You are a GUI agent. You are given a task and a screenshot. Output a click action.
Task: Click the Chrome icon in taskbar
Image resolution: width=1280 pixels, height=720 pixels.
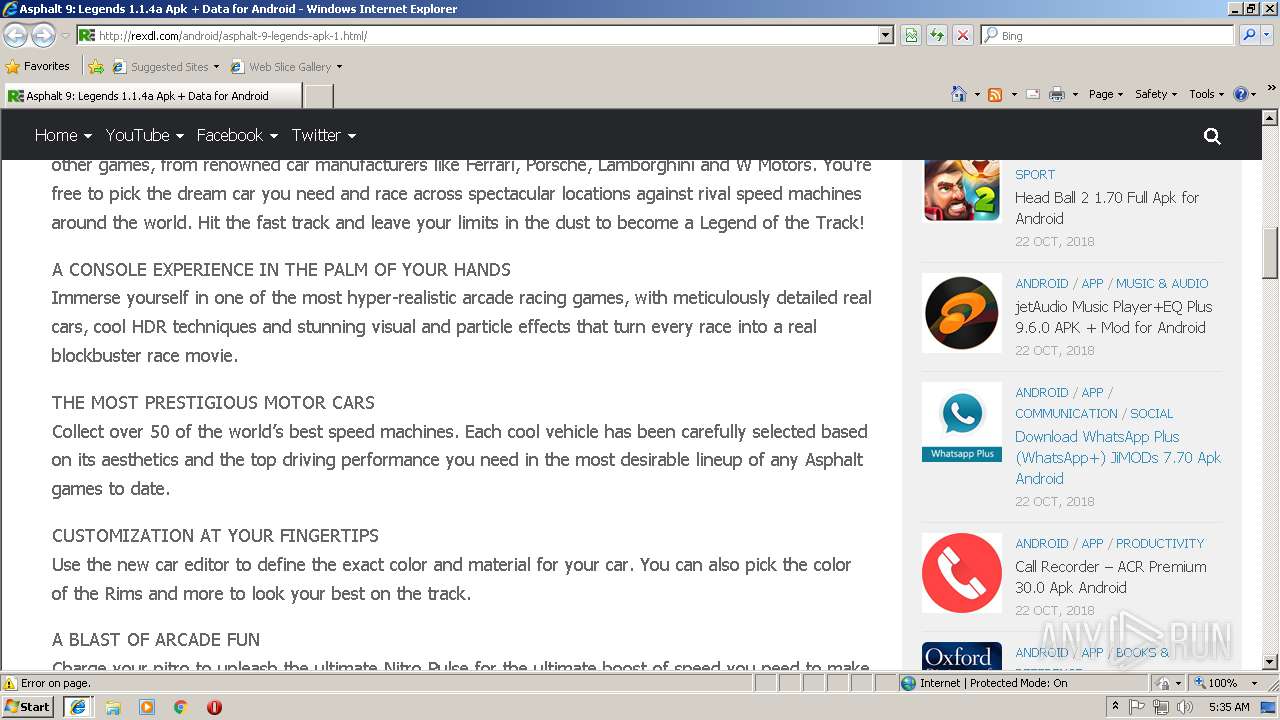180,707
